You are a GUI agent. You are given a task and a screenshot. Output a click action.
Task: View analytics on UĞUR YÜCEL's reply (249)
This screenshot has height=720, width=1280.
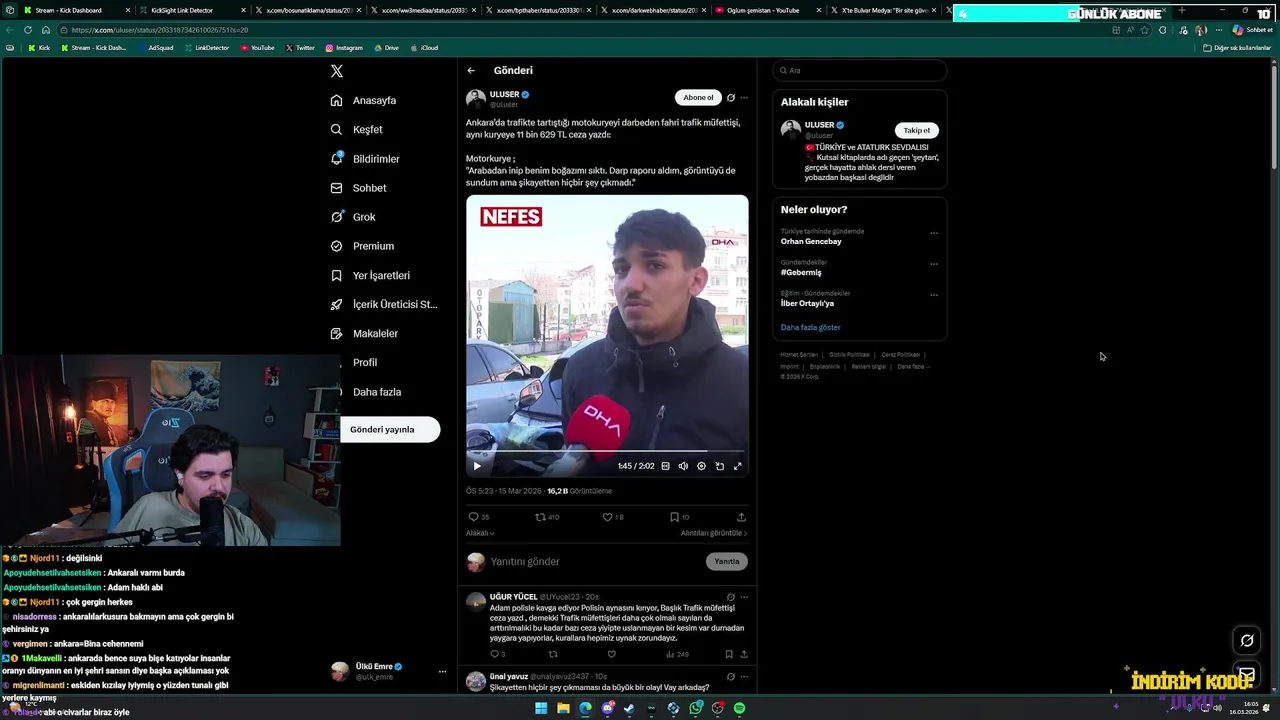point(677,654)
